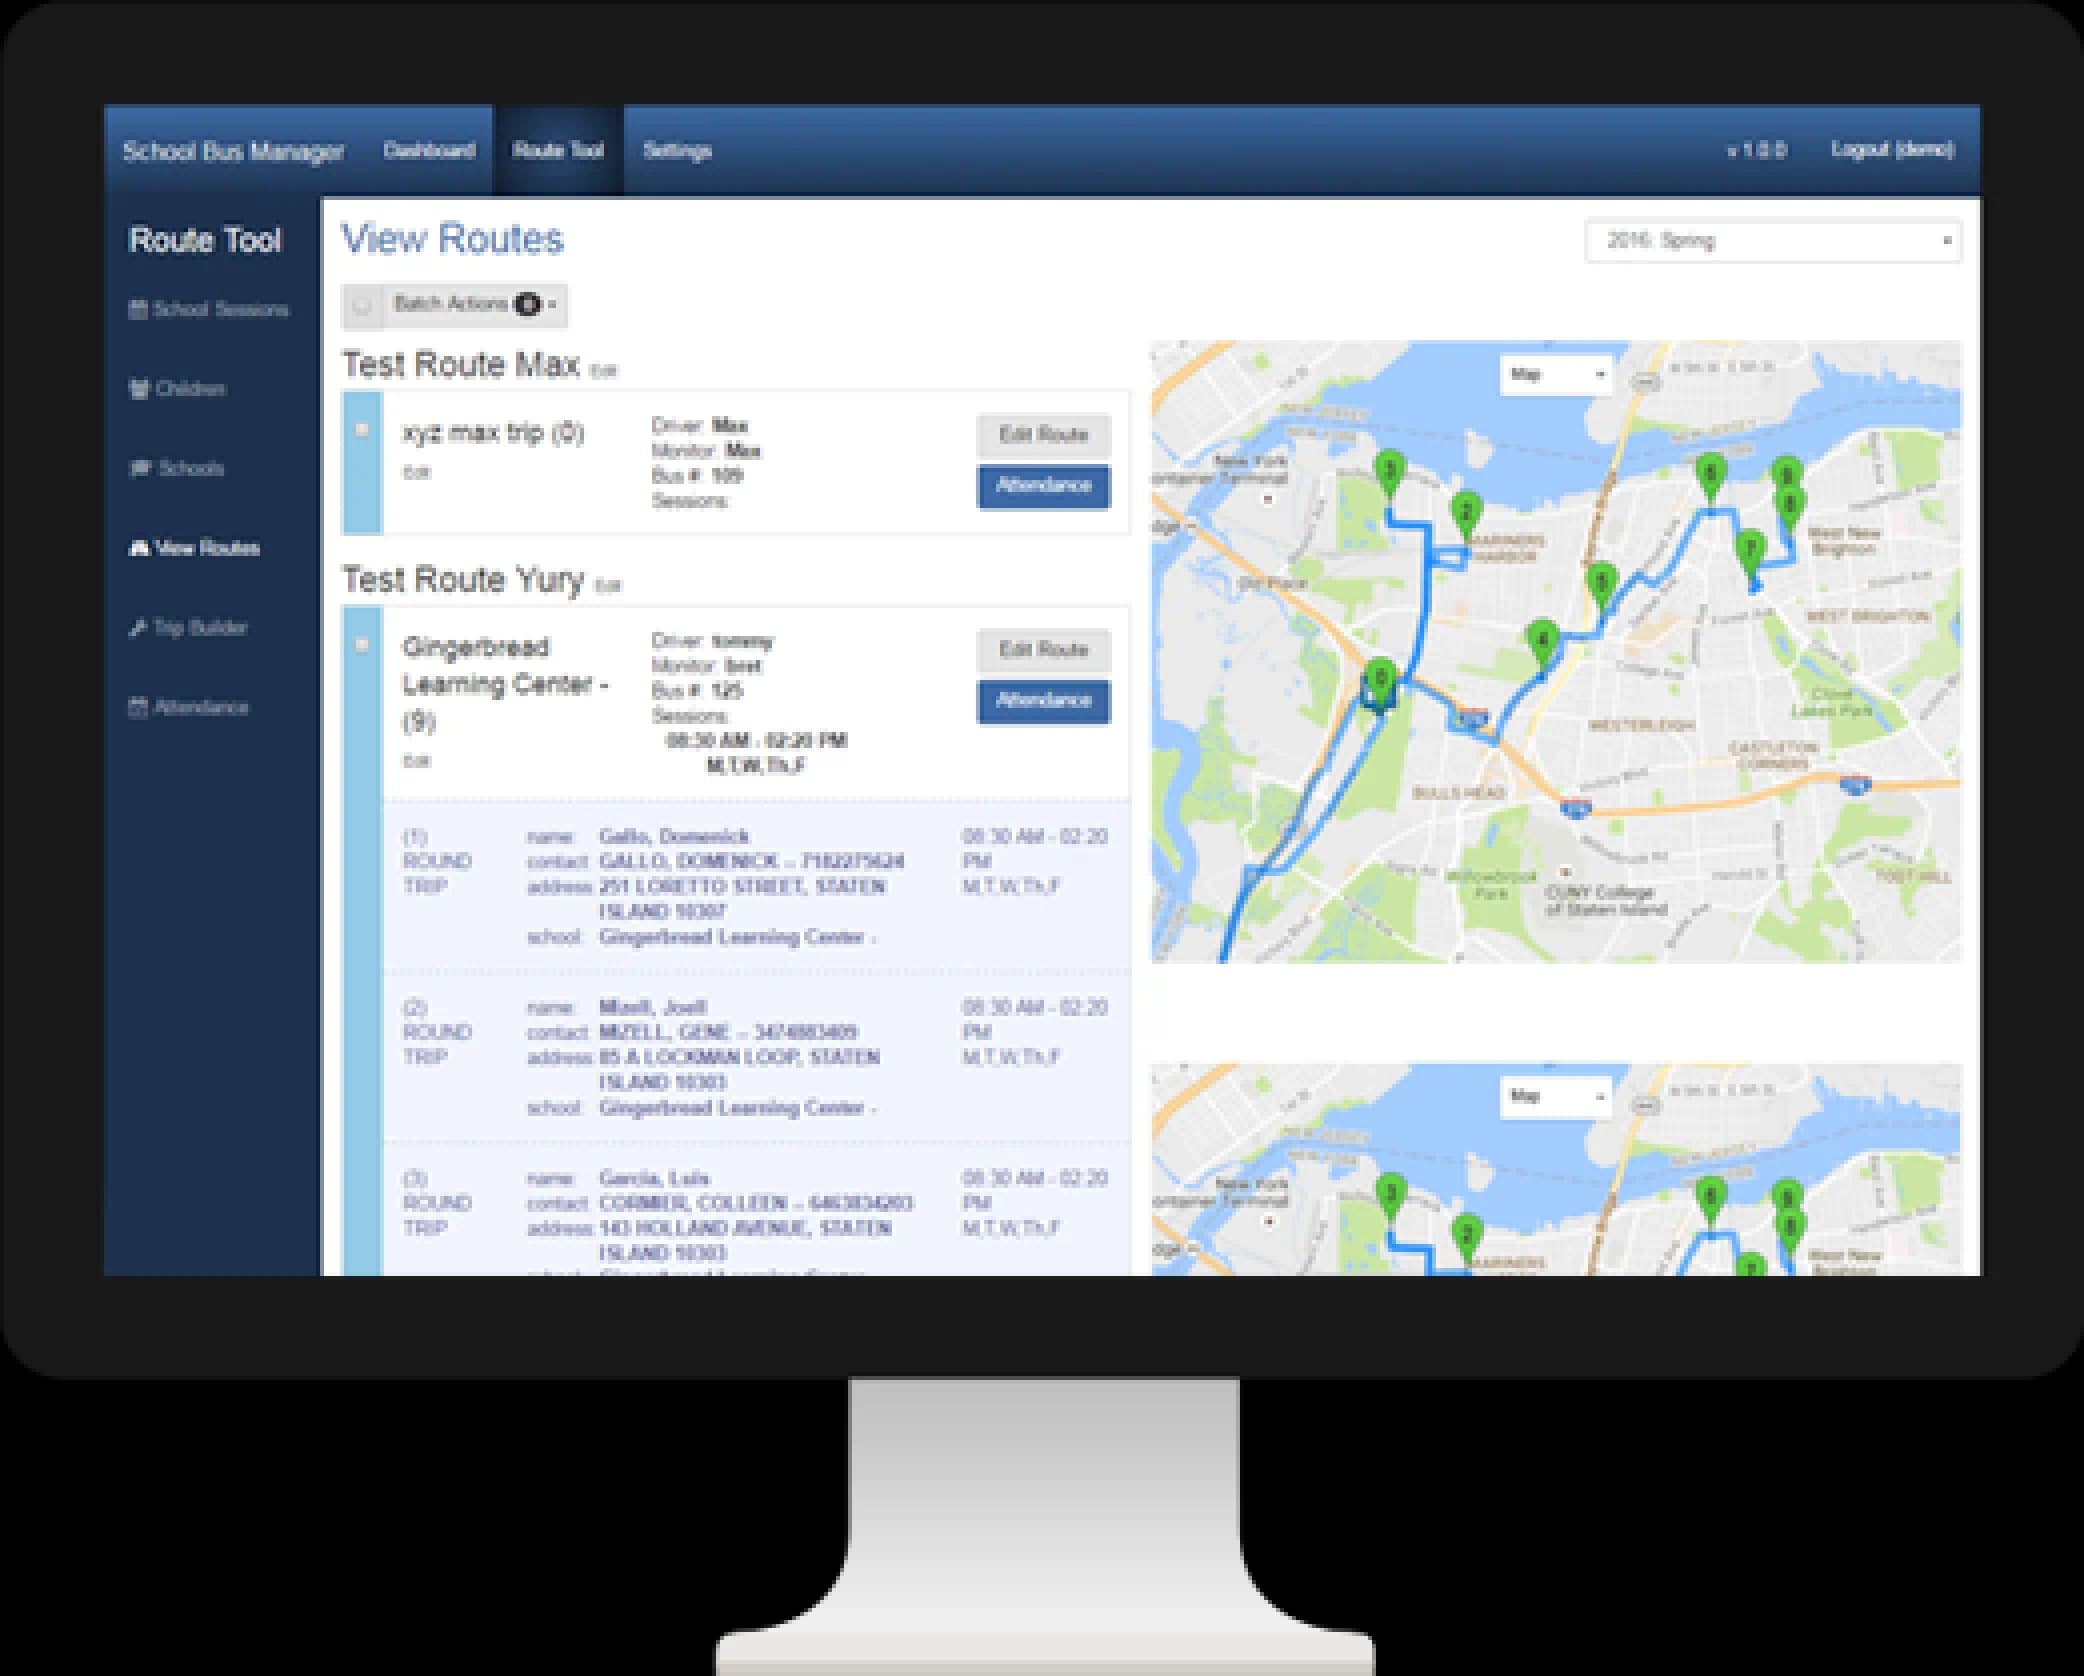Open the 2016: Spring session dropdown
The height and width of the screenshot is (1676, 2084).
1772,241
